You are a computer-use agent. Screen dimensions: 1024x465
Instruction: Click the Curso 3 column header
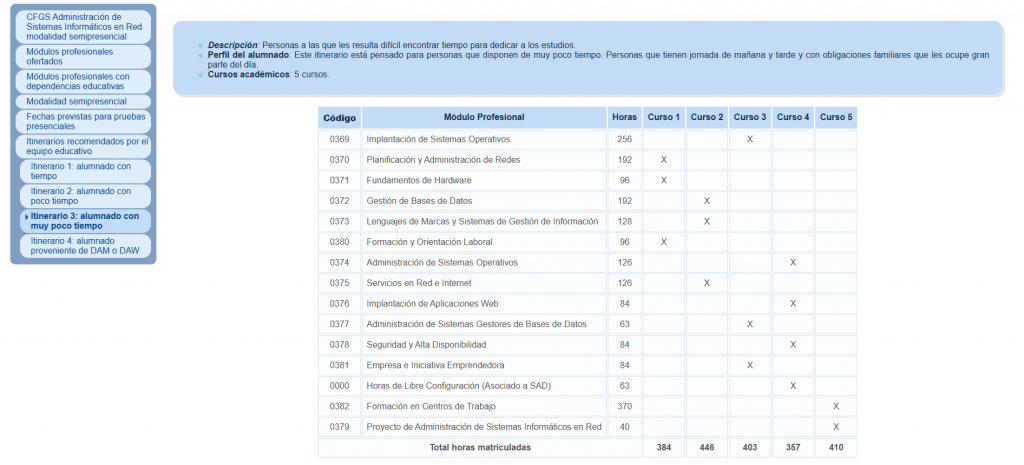[x=750, y=118]
